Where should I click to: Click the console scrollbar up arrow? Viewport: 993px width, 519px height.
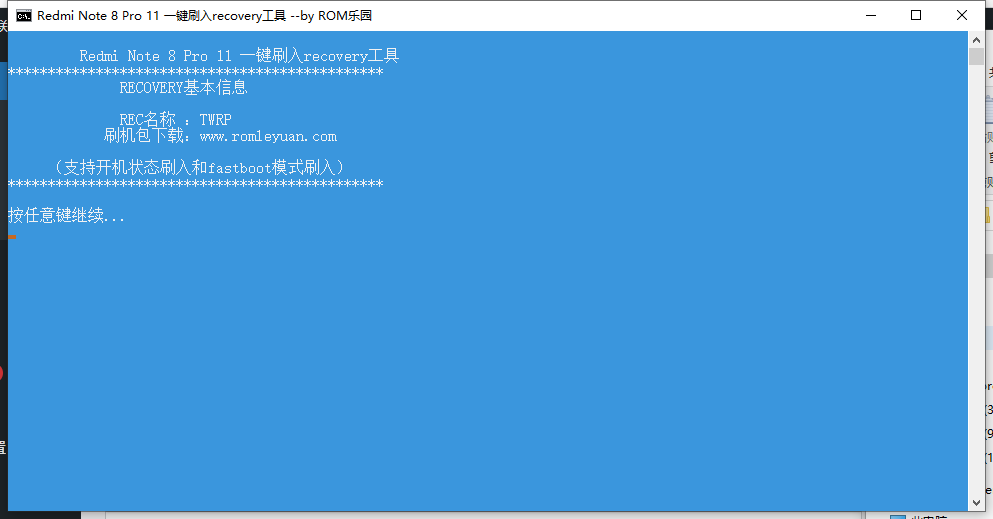[976, 40]
